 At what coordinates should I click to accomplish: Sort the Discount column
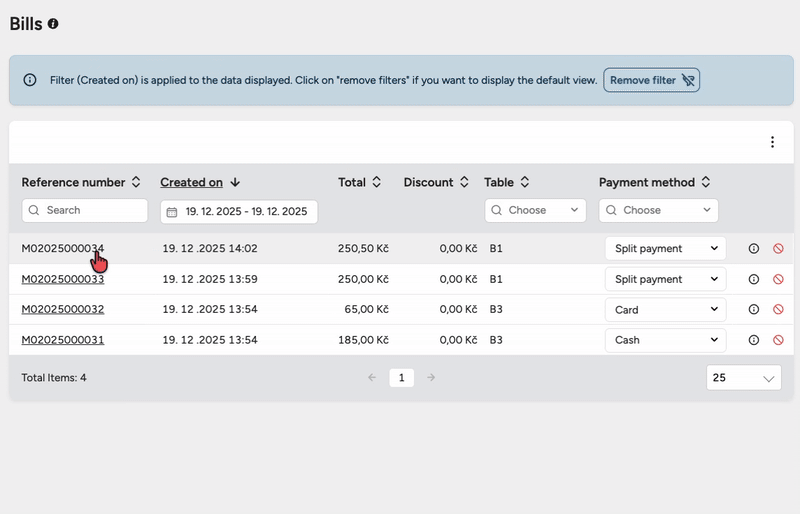[463, 182]
